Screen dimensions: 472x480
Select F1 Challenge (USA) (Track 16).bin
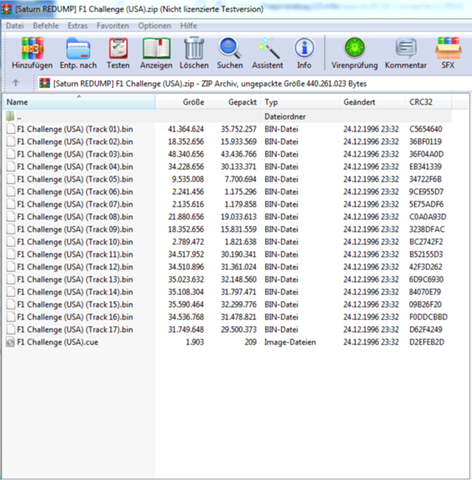pos(75,317)
